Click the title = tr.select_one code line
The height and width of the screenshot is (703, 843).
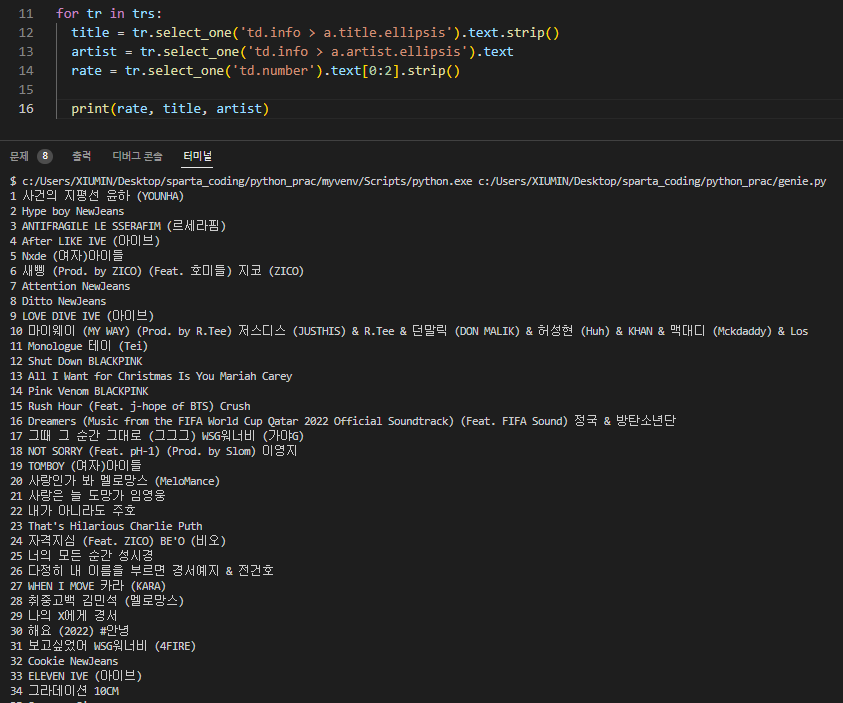point(315,33)
